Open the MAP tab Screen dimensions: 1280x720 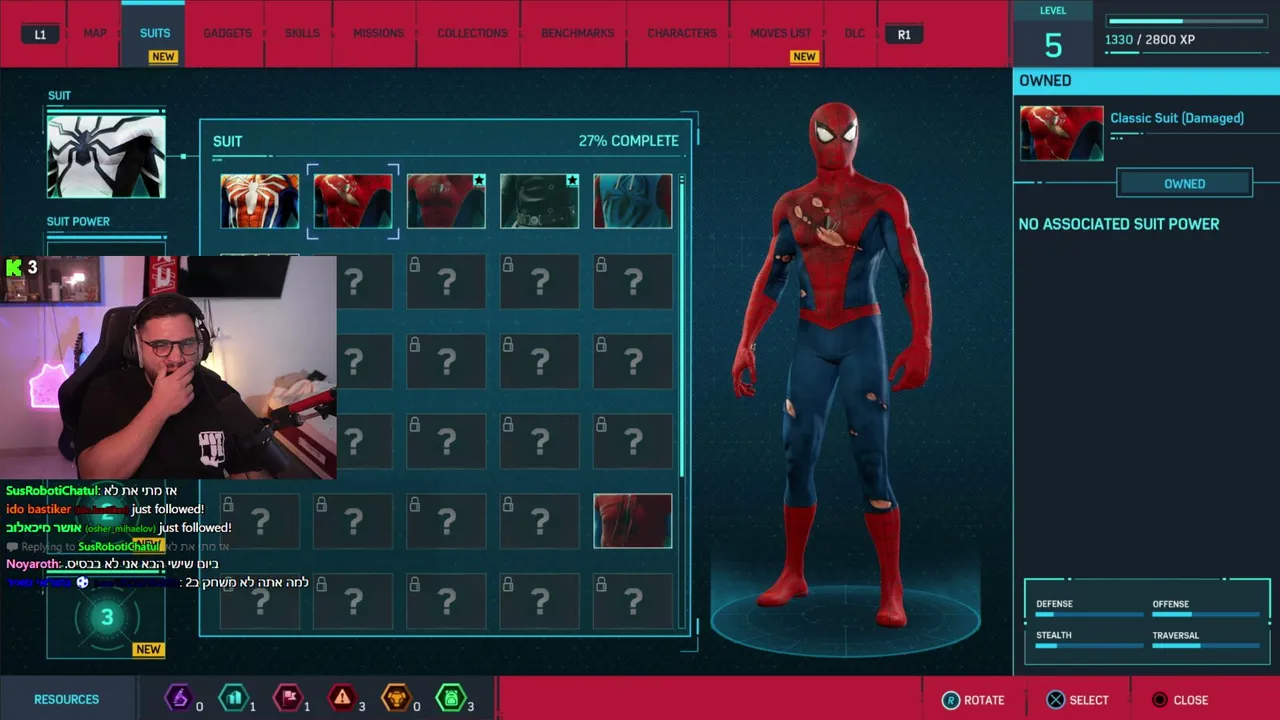[95, 33]
